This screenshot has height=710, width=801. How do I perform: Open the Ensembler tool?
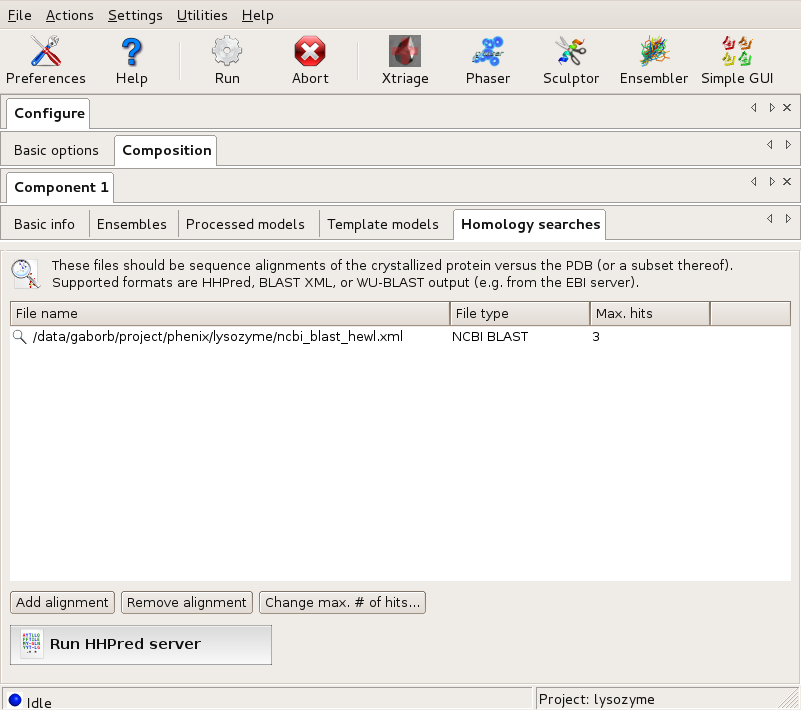[x=654, y=60]
